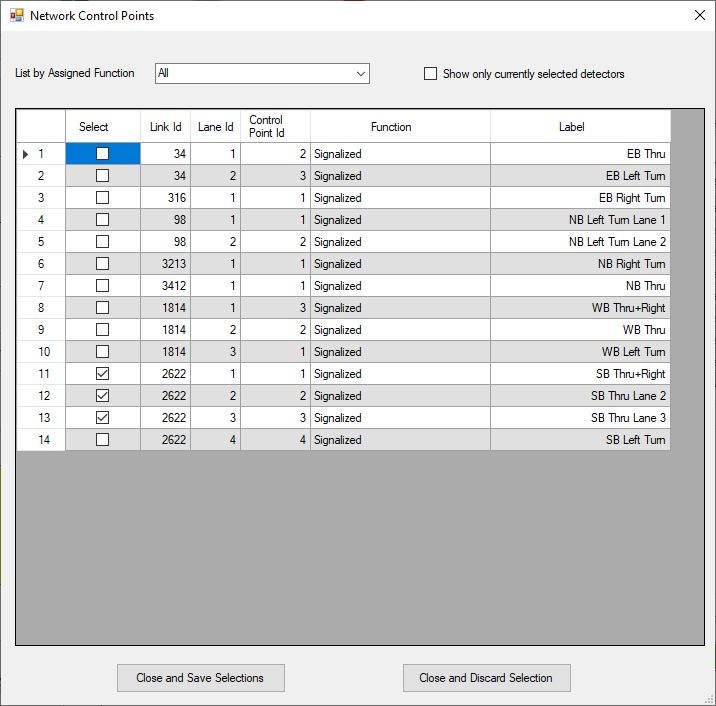Click the 'NB Left Turn Lane 1' cell

click(x=581, y=220)
